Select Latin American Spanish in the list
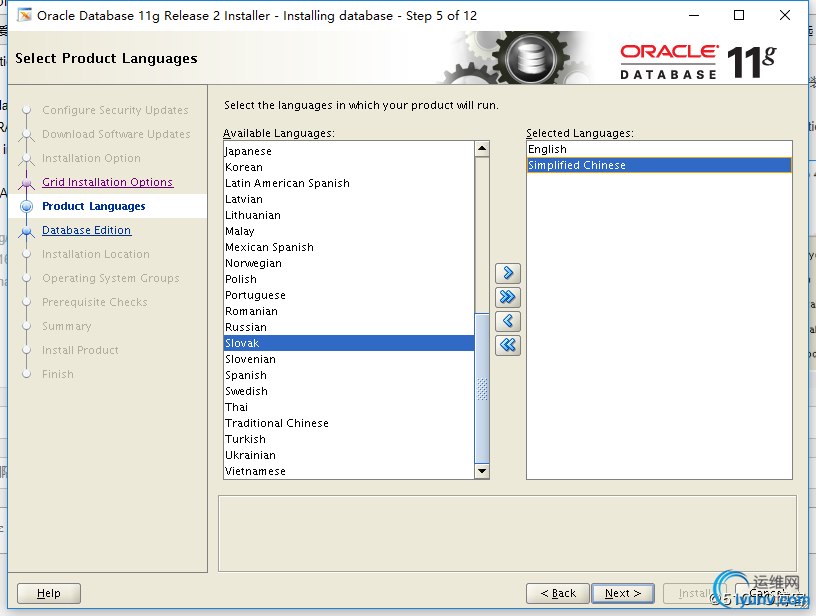The width and height of the screenshot is (816, 616). click(349, 183)
